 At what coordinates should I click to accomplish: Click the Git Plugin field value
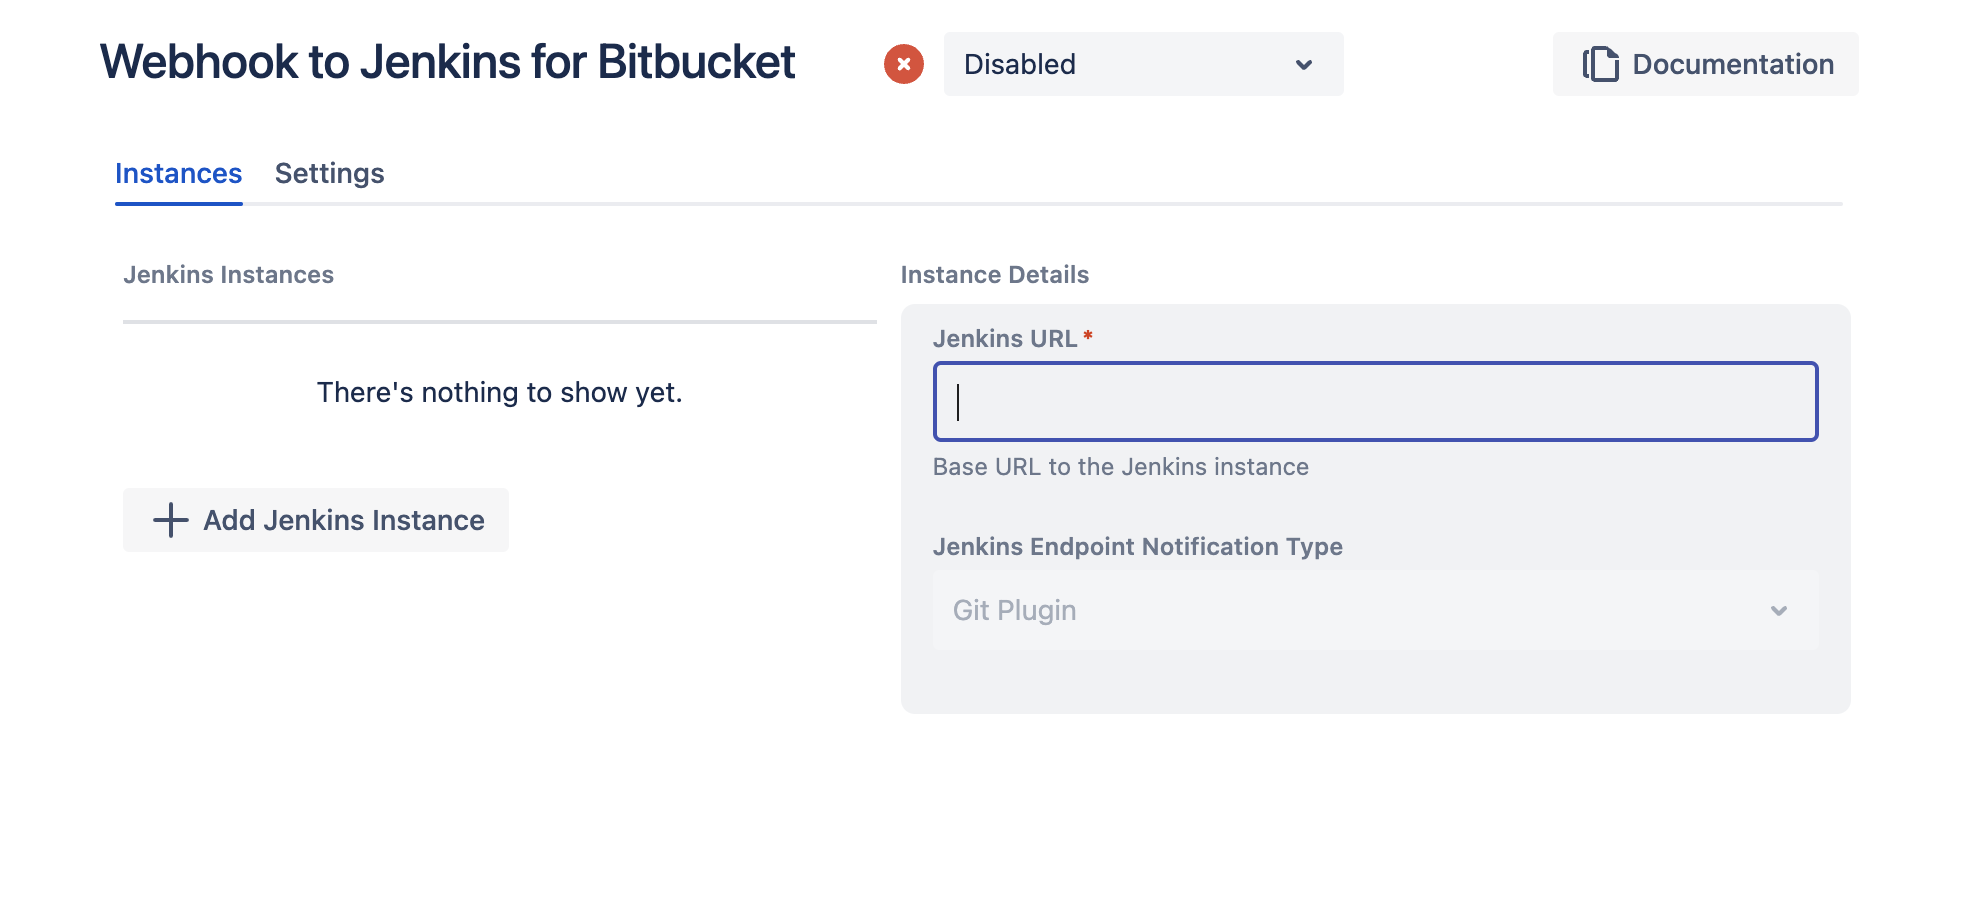(x=1012, y=610)
